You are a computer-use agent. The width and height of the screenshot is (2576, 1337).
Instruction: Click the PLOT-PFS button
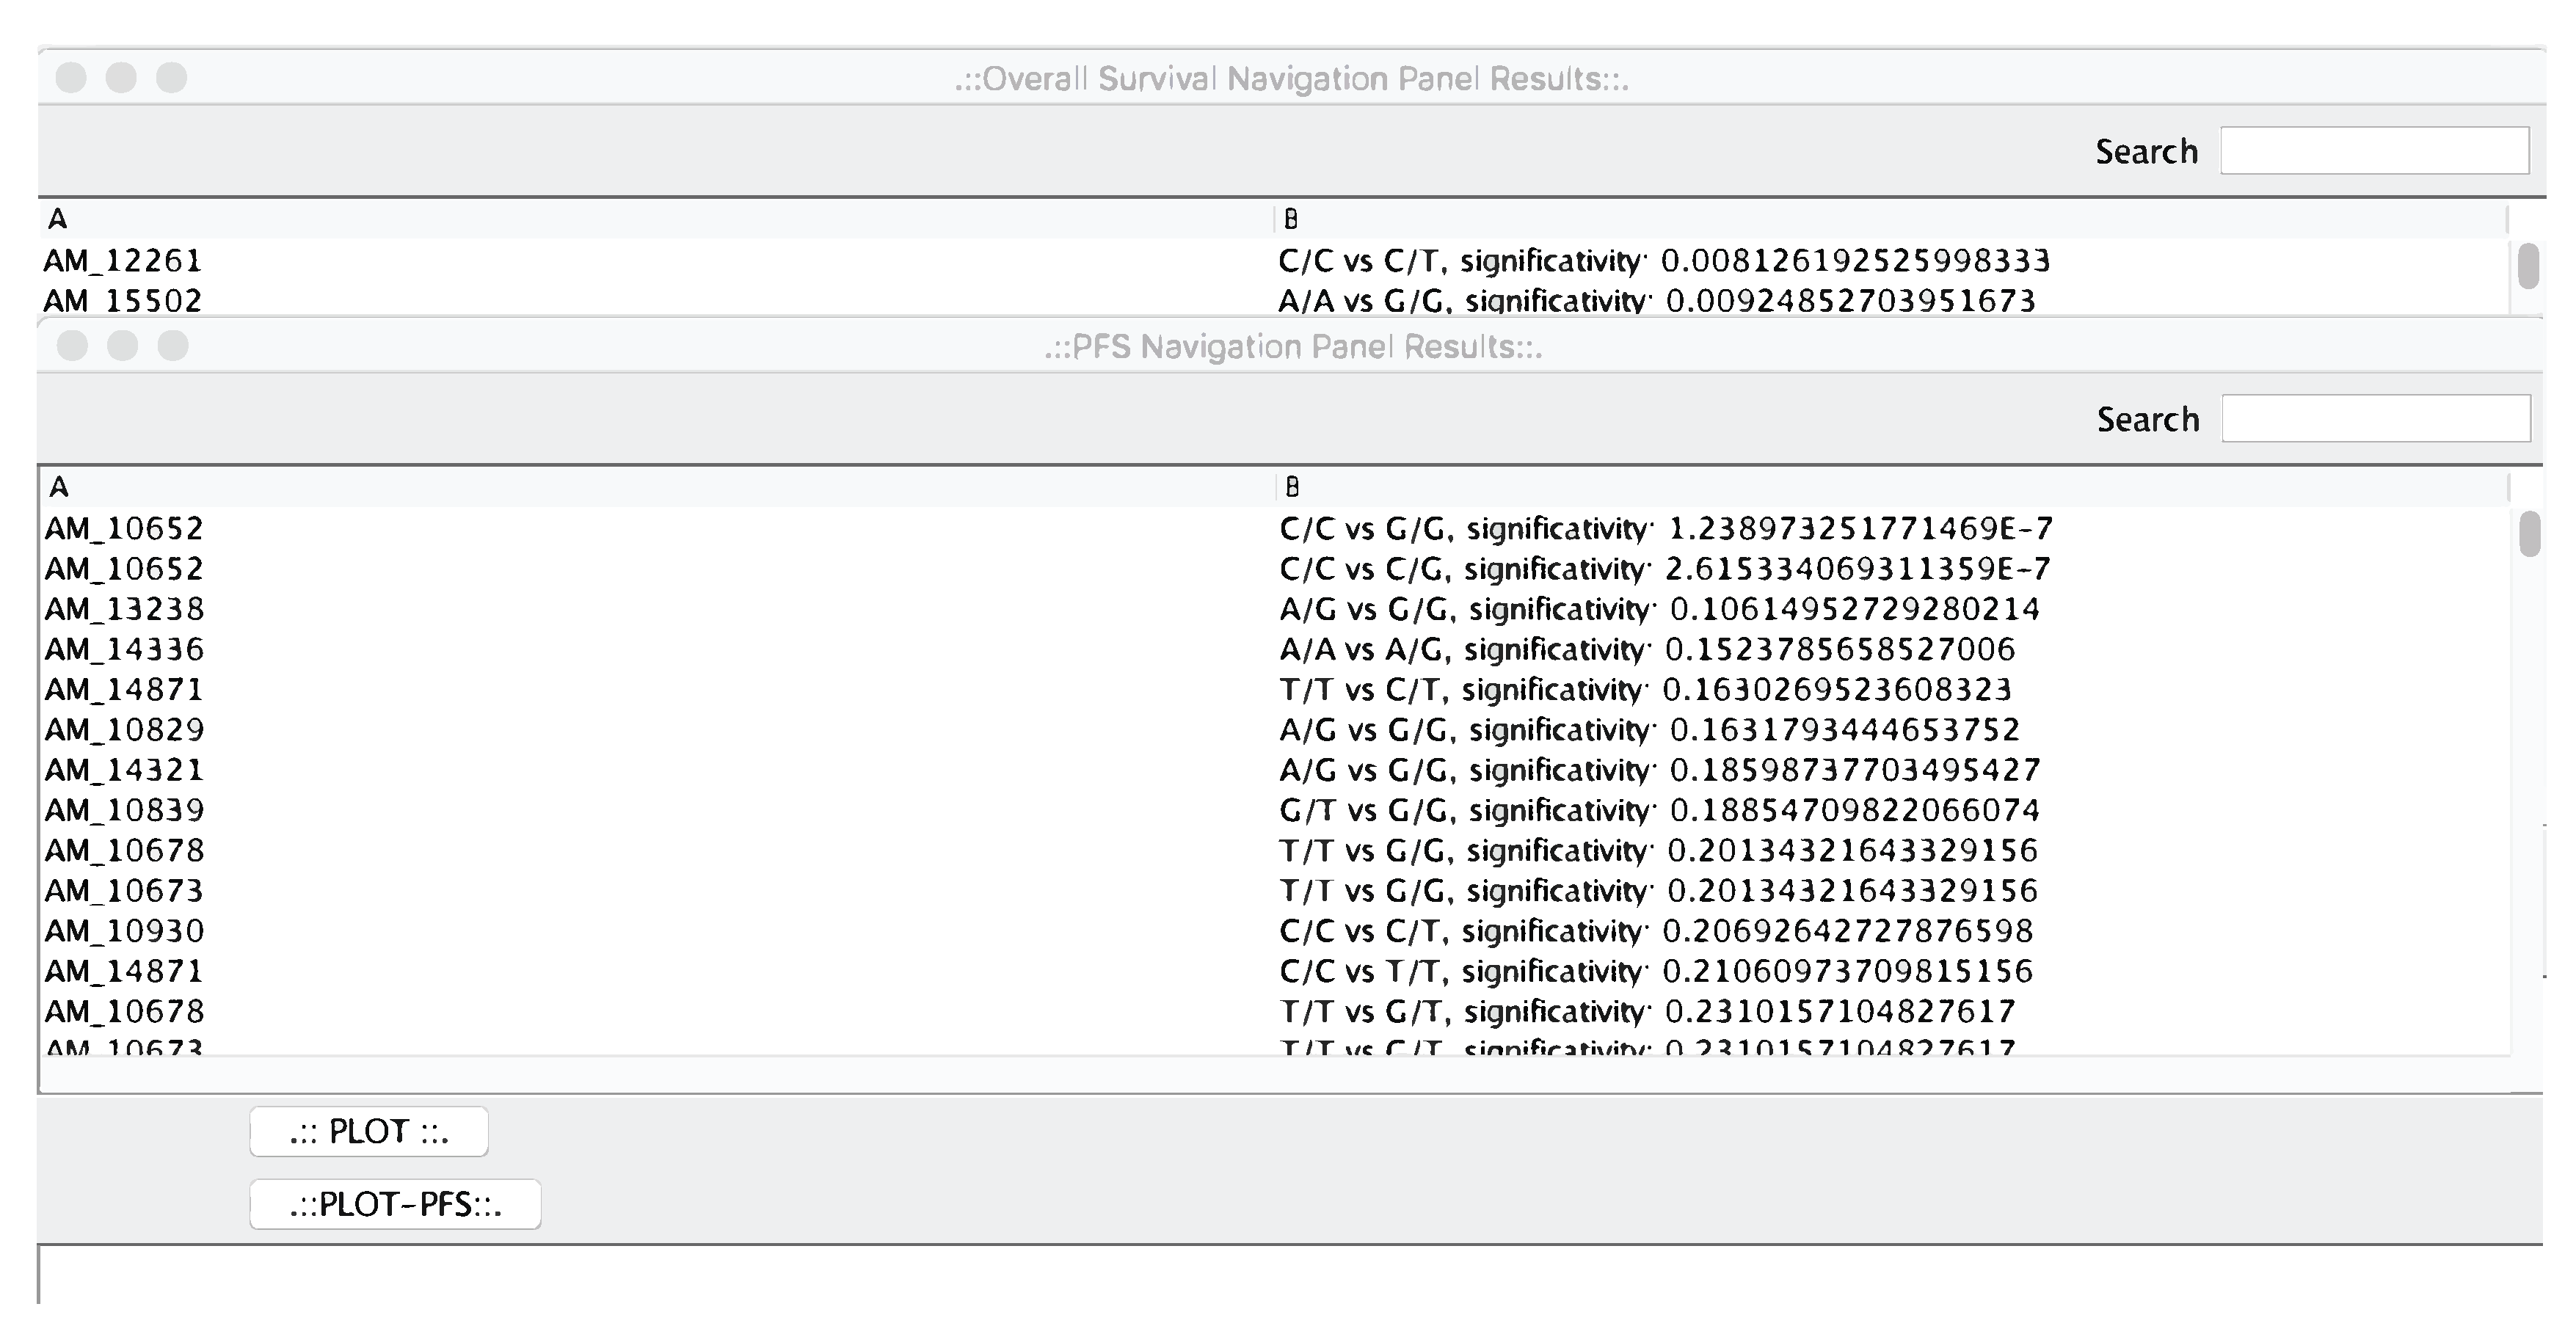coord(395,1204)
